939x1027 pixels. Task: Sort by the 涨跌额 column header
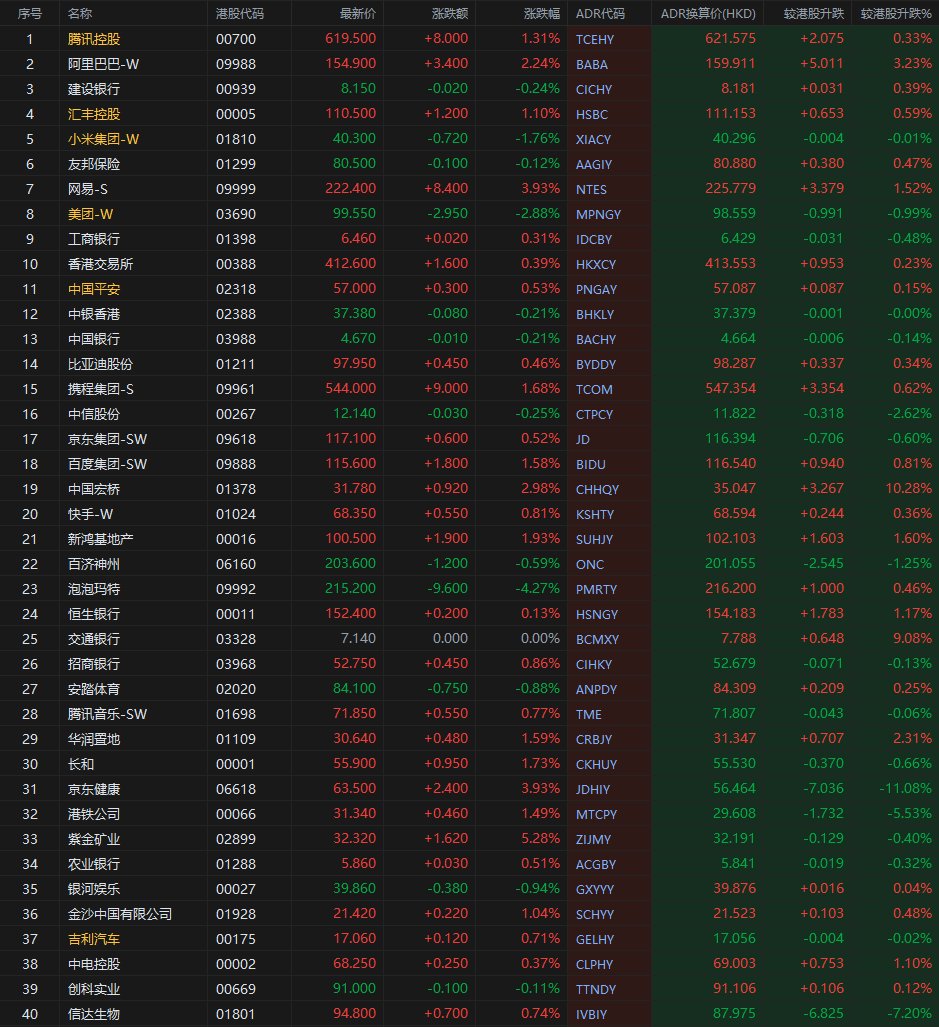click(450, 14)
